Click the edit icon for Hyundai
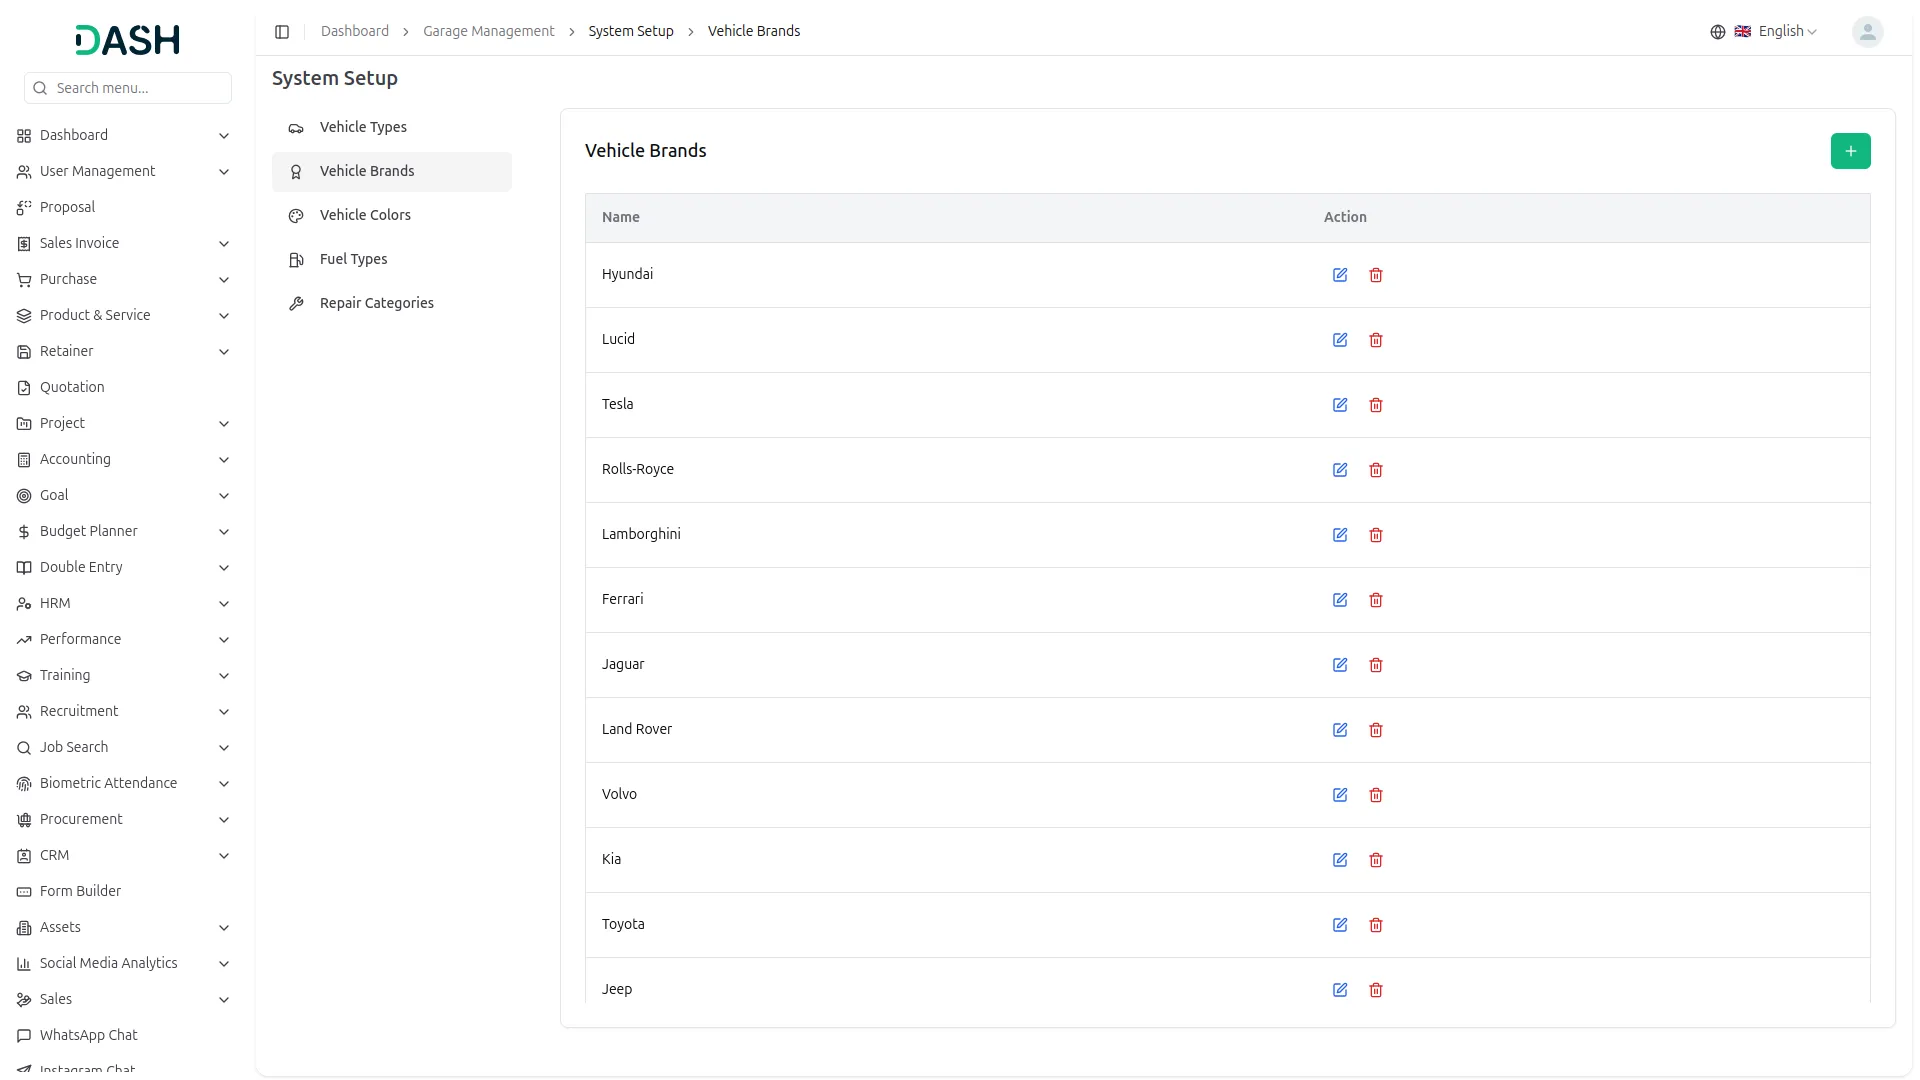Screen dimensions: 1920x1080 pyautogui.click(x=1340, y=275)
